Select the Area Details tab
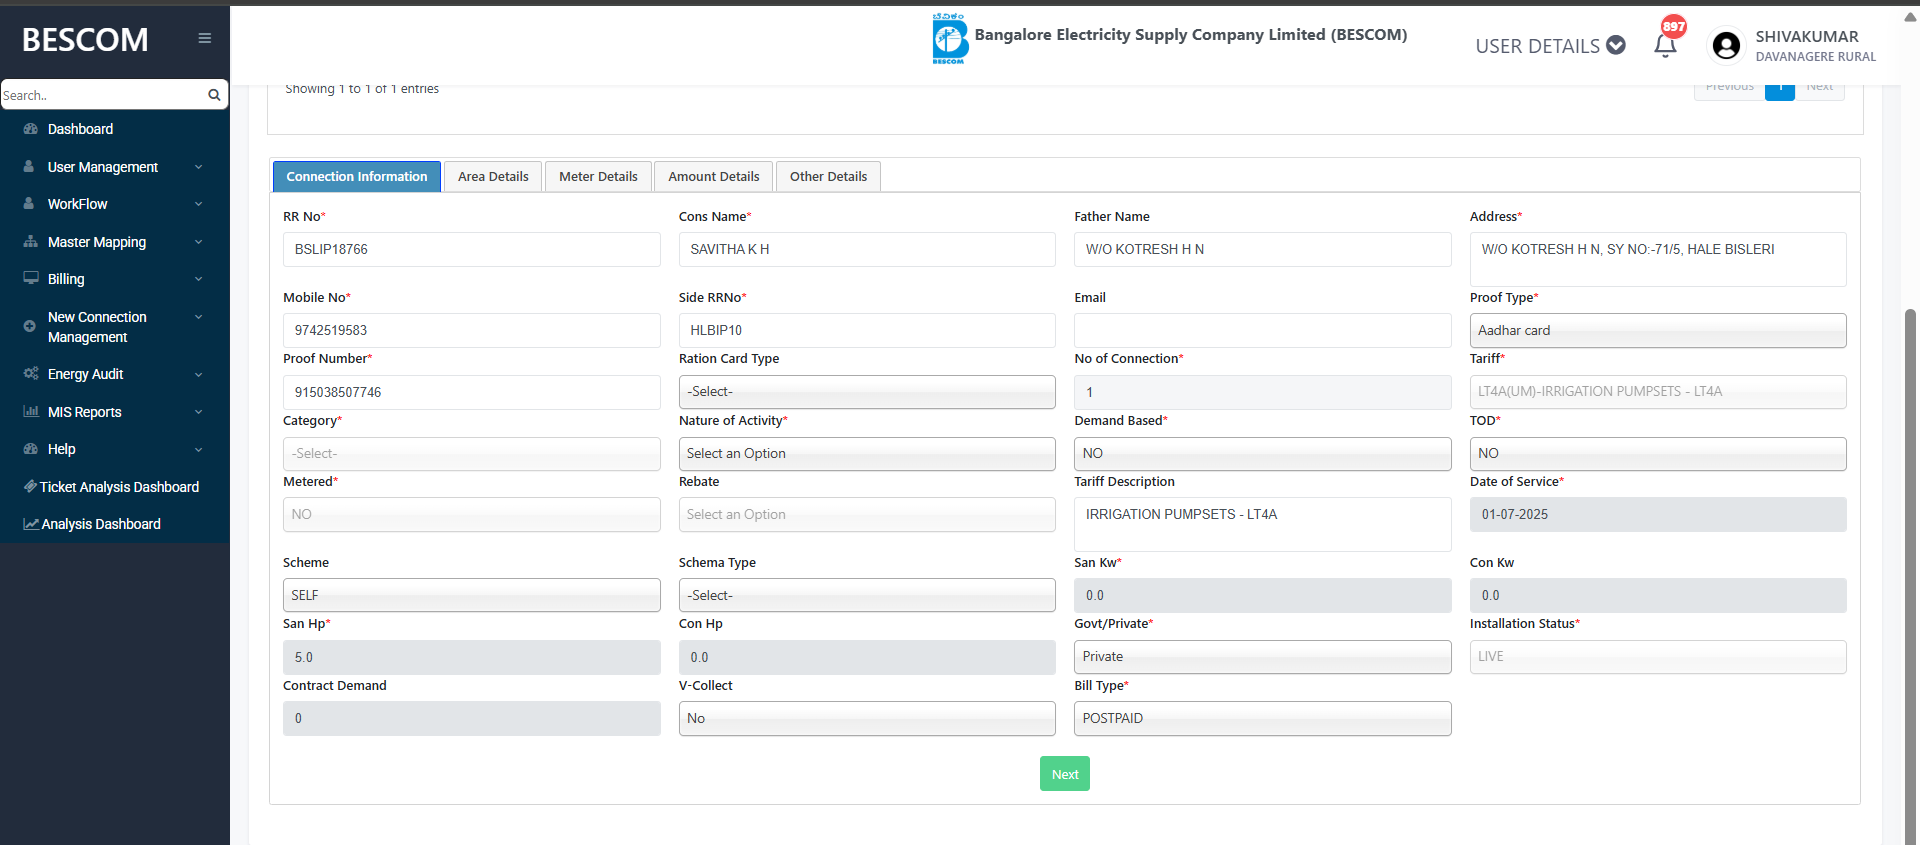Image resolution: width=1920 pixels, height=845 pixels. point(493,177)
